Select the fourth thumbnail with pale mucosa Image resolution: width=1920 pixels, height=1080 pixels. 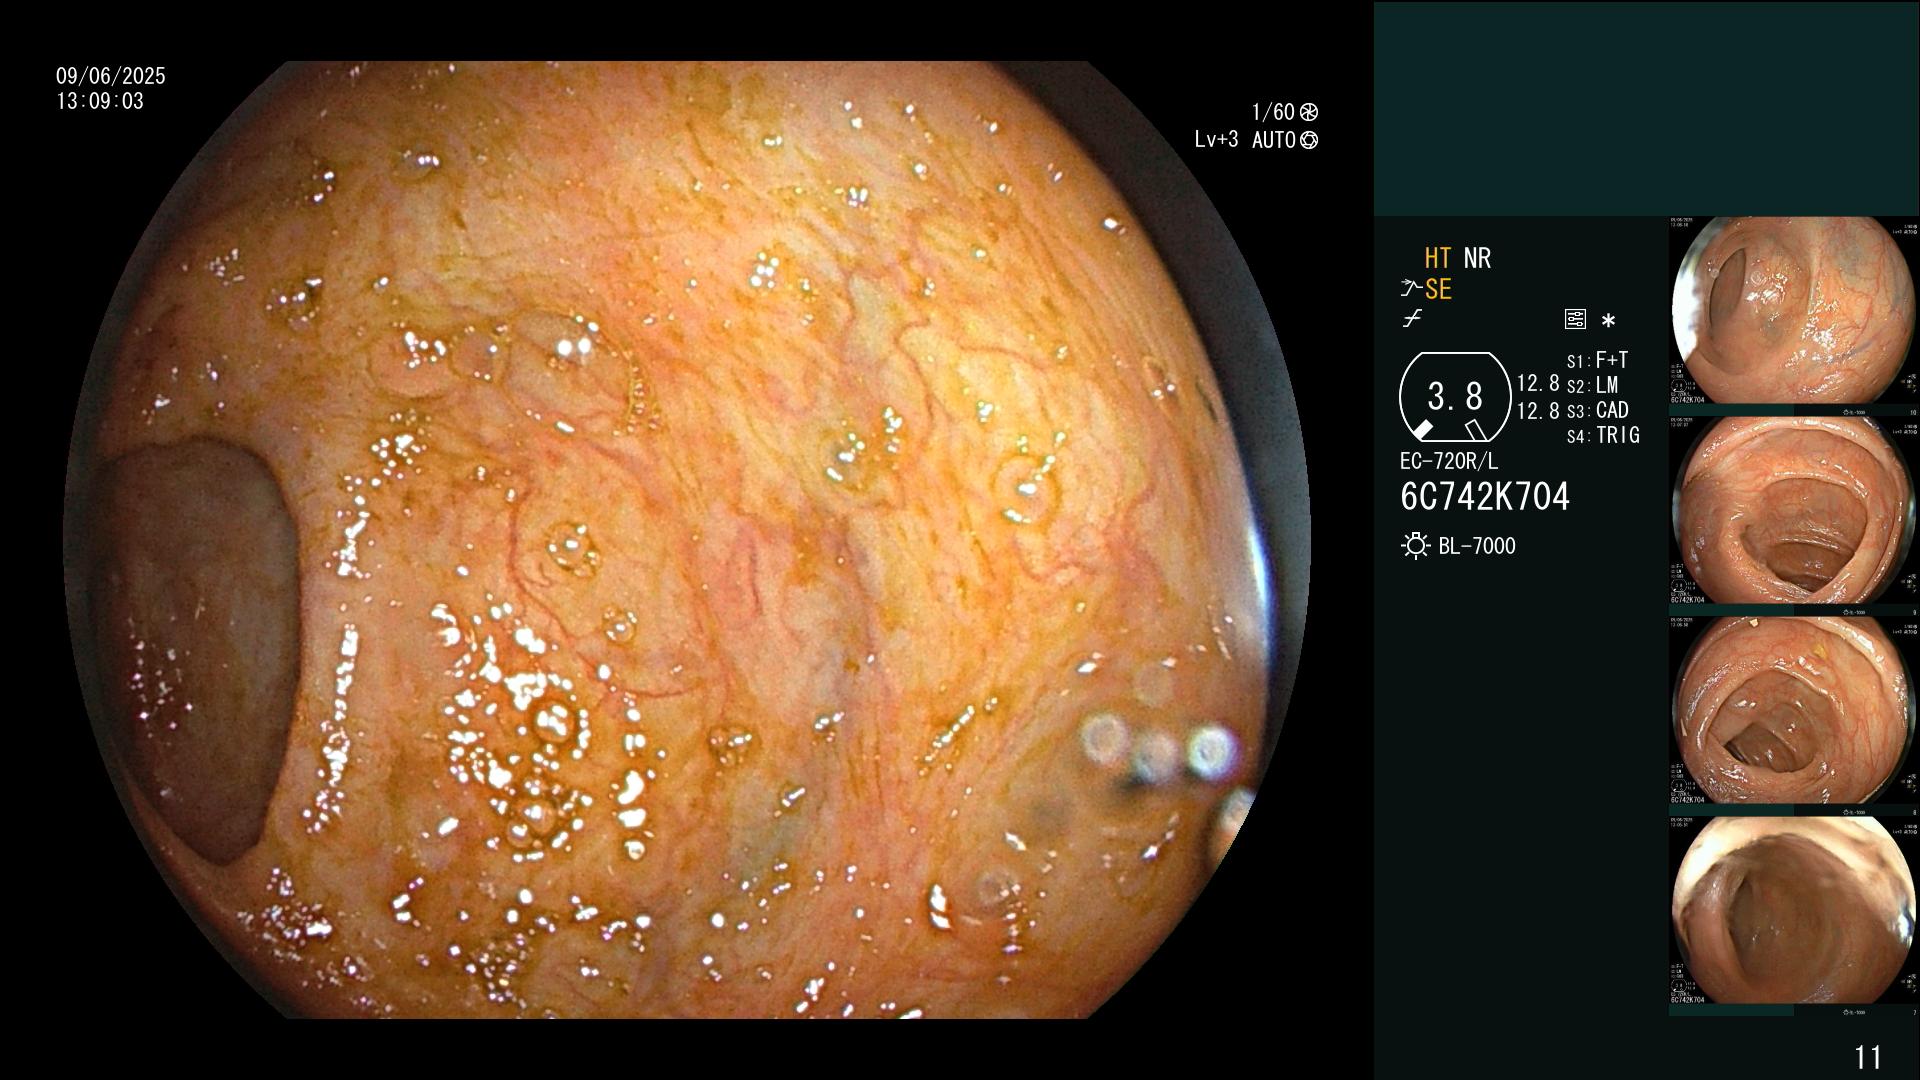pos(1794,910)
